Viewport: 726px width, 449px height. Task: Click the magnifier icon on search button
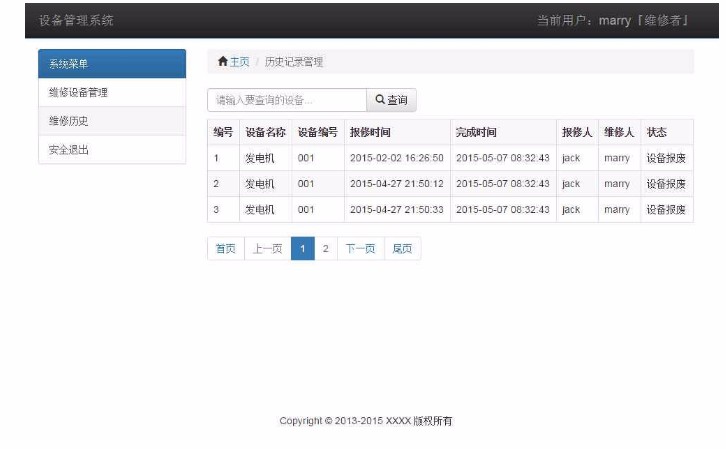pyautogui.click(x=380, y=100)
